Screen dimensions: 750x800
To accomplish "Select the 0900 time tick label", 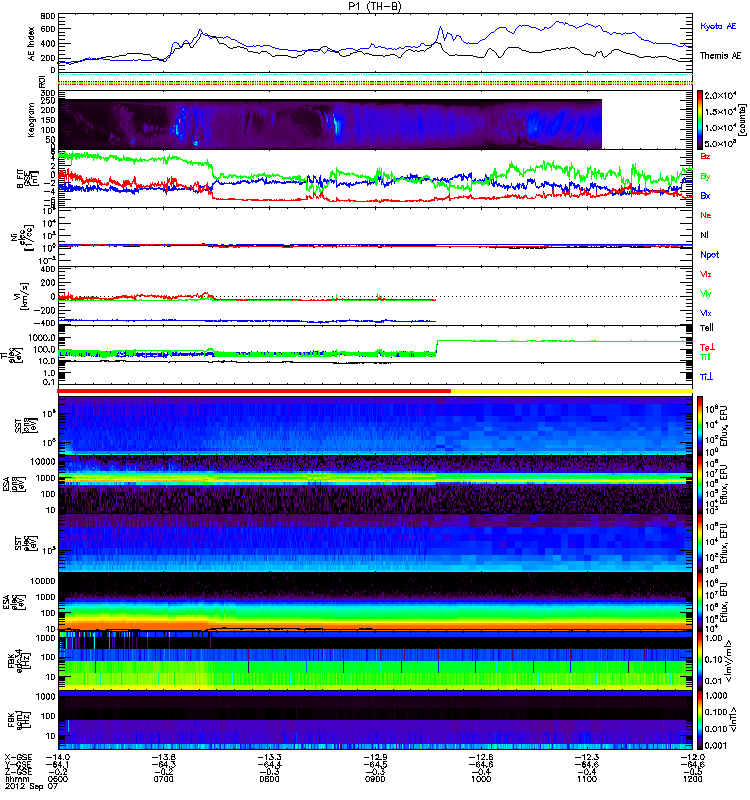I will click(375, 779).
